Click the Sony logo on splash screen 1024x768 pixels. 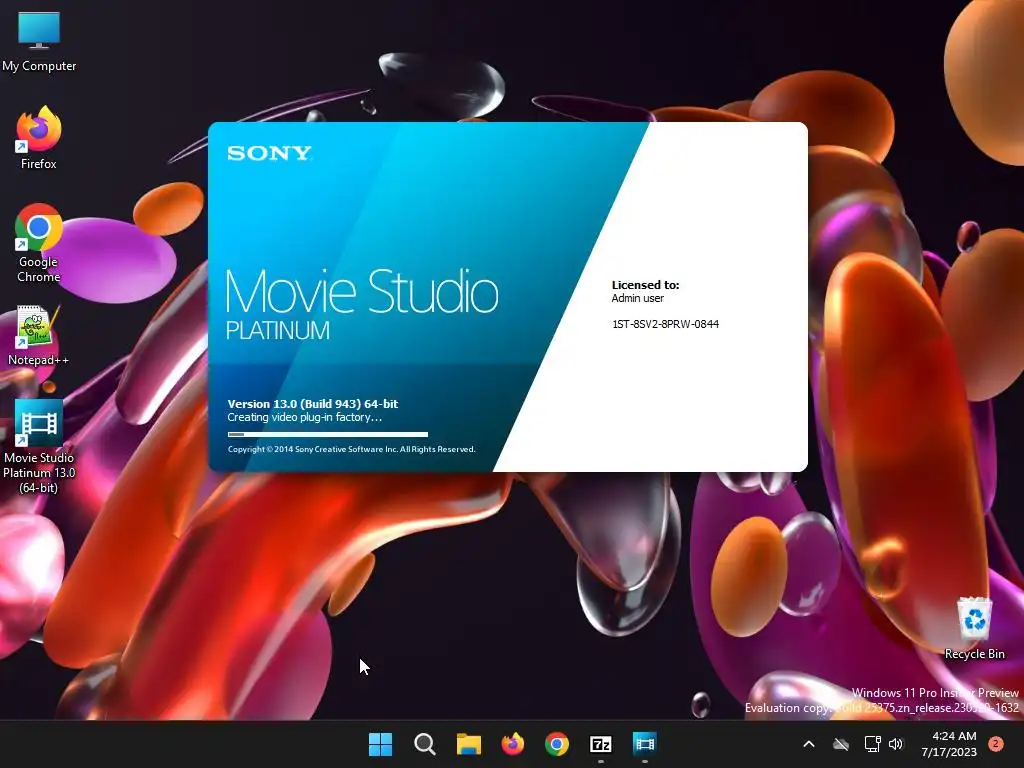(269, 153)
